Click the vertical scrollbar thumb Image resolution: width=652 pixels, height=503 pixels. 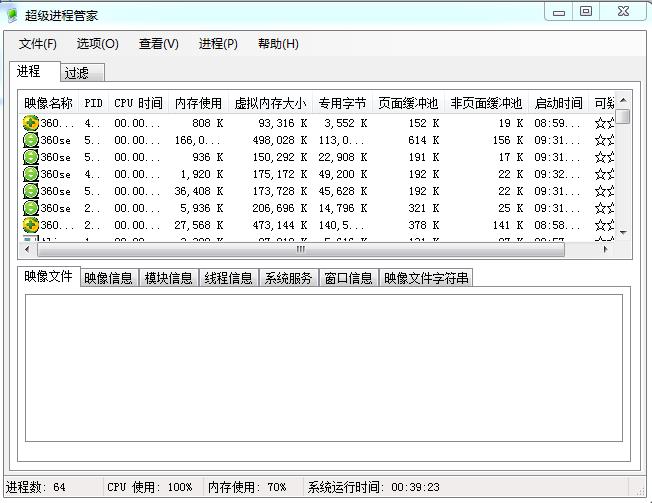(x=623, y=116)
